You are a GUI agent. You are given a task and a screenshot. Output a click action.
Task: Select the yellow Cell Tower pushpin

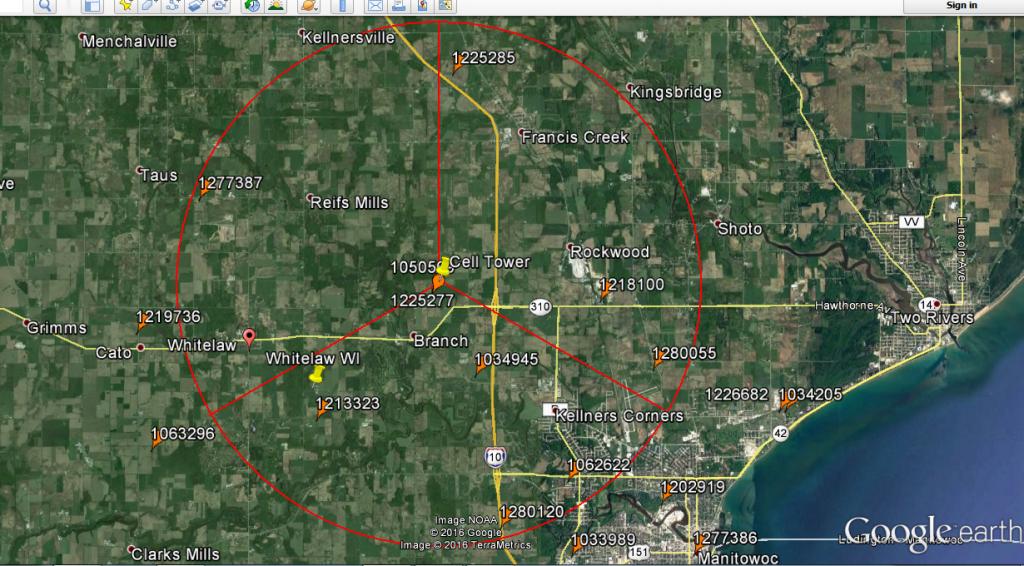(444, 265)
